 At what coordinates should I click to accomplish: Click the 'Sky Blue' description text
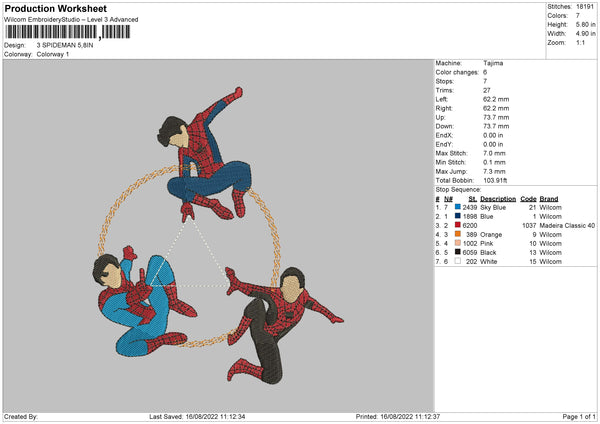tap(493, 207)
